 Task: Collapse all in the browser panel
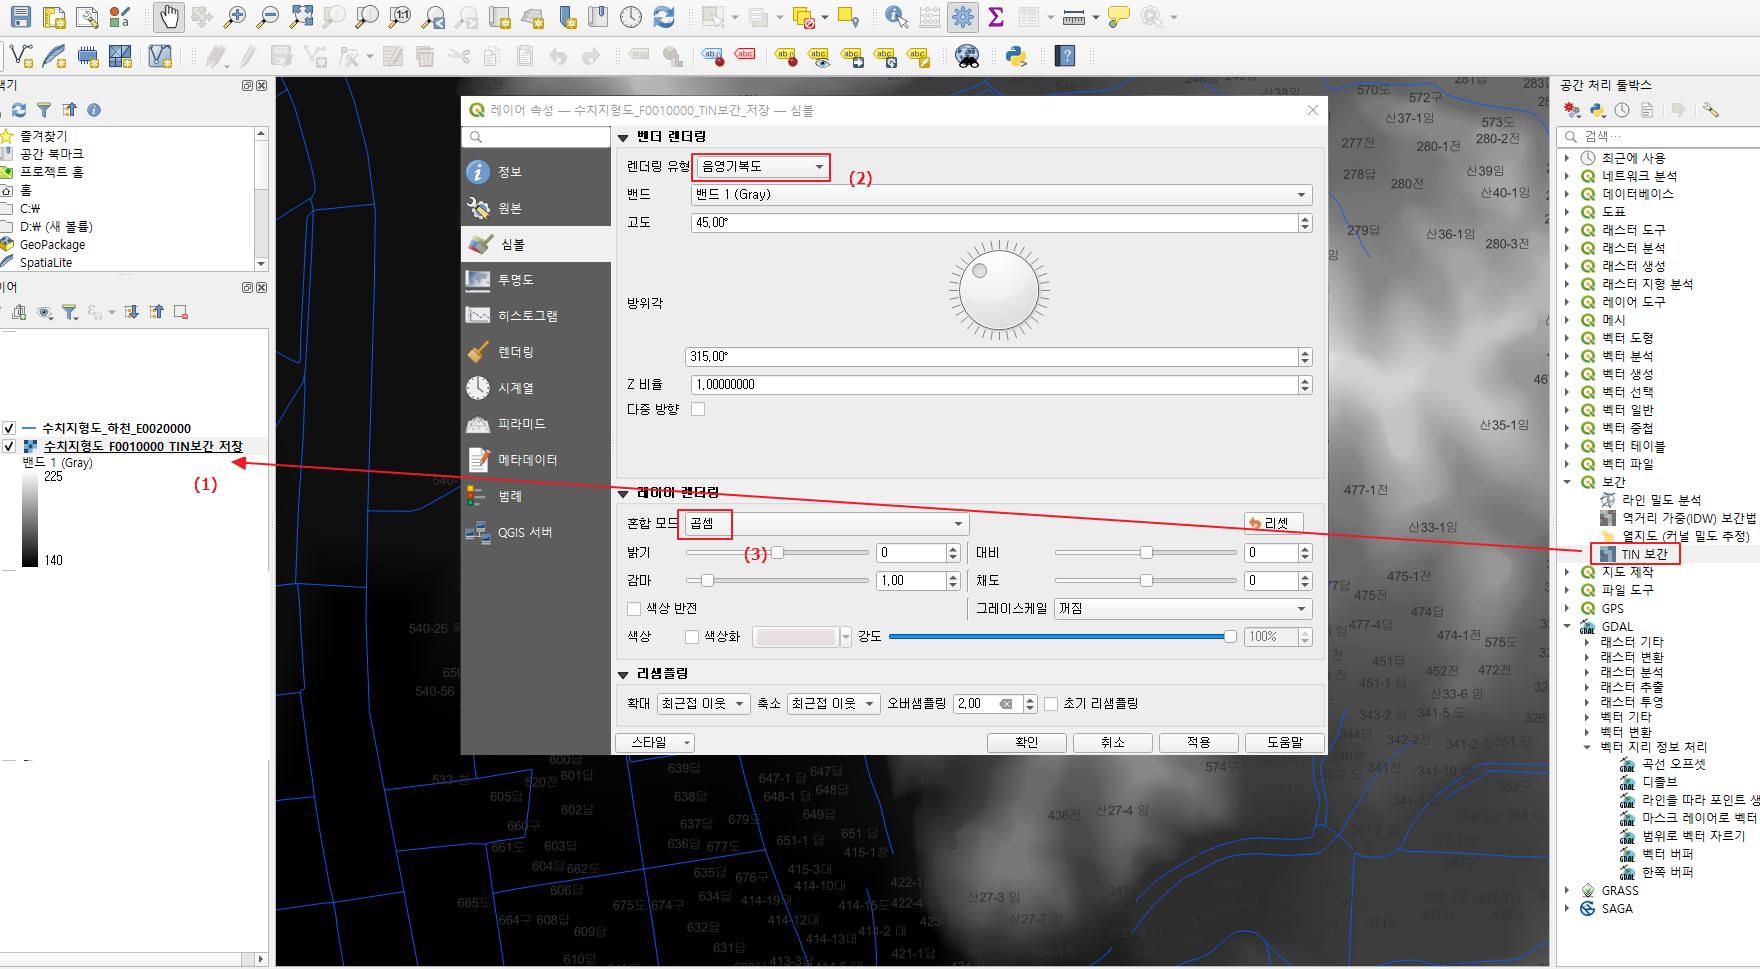pos(69,110)
